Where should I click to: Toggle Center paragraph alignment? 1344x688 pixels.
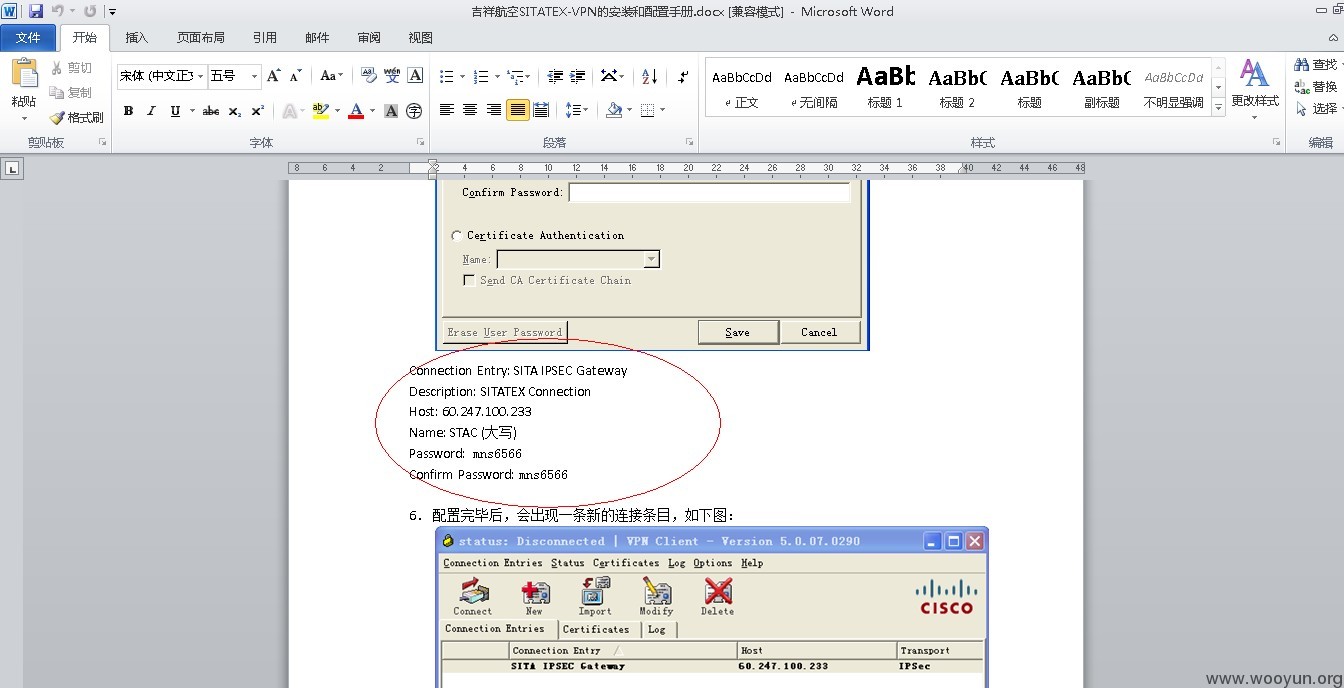point(470,110)
